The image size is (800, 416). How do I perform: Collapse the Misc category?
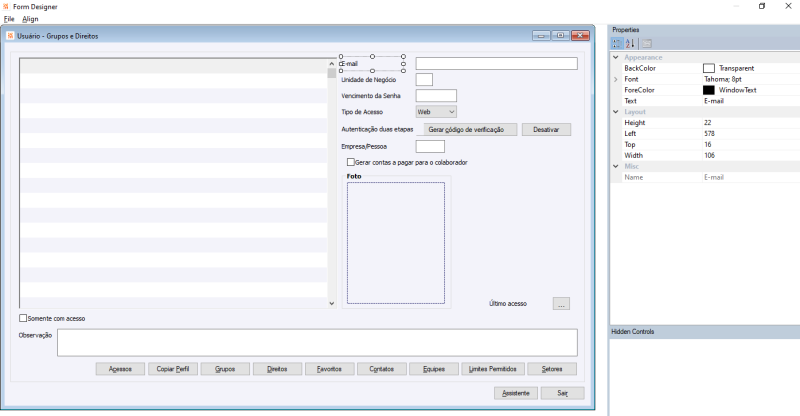[x=616, y=166]
